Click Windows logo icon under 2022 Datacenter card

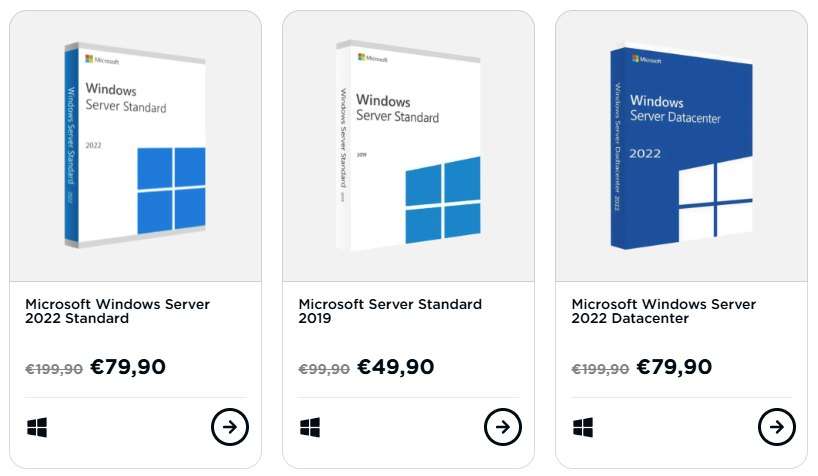(x=583, y=427)
